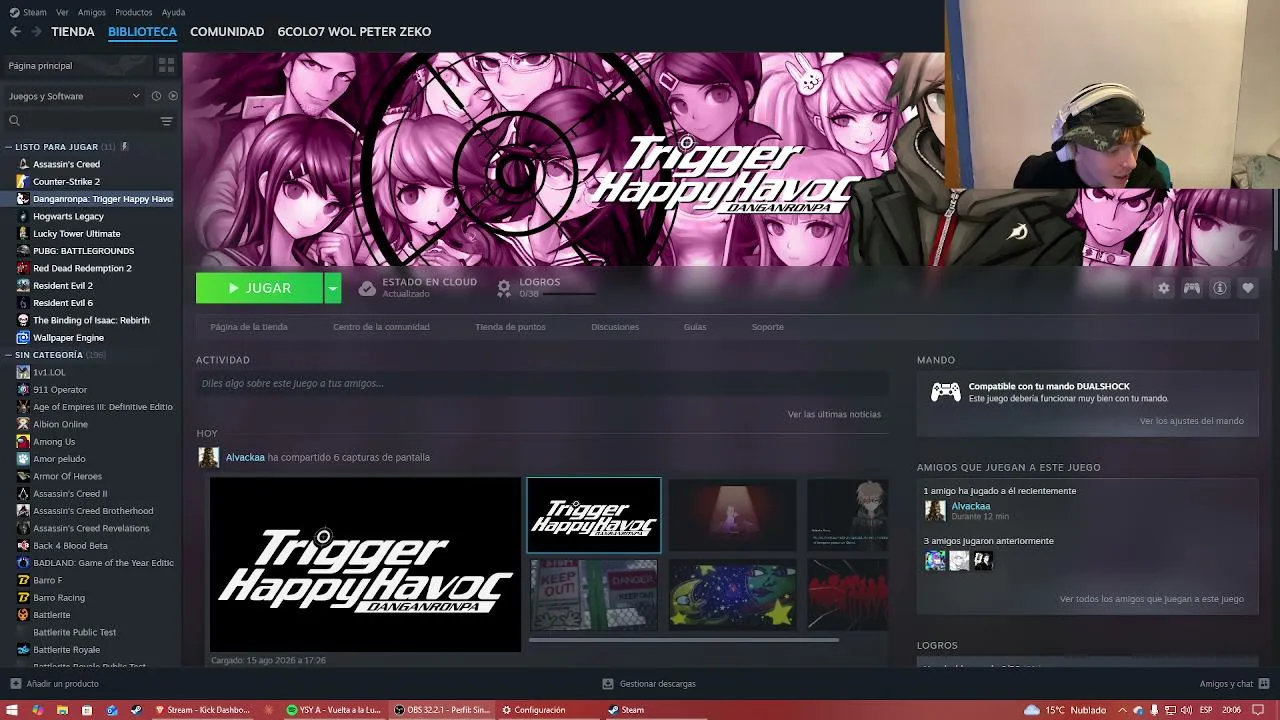Open taskbar notification center icon
The image size is (1280, 720).
tap(1258, 710)
